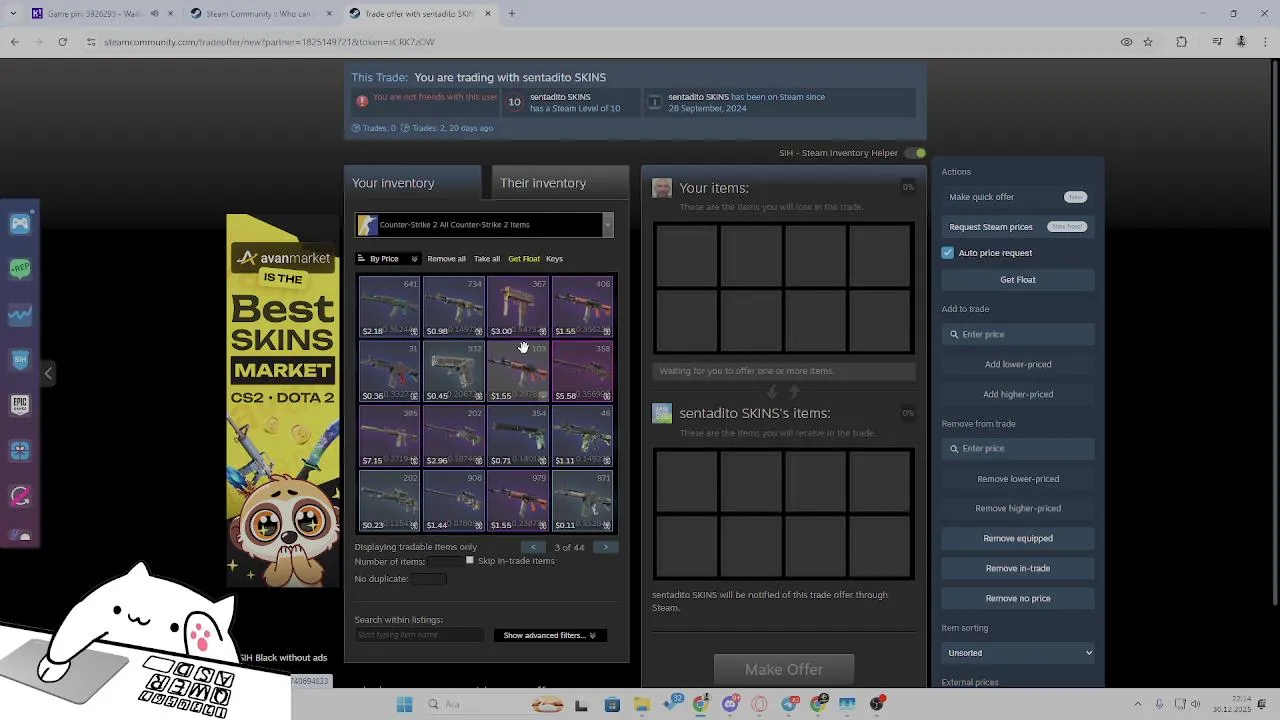
Task: Click Remove all in inventory toolbar
Action: (446, 259)
